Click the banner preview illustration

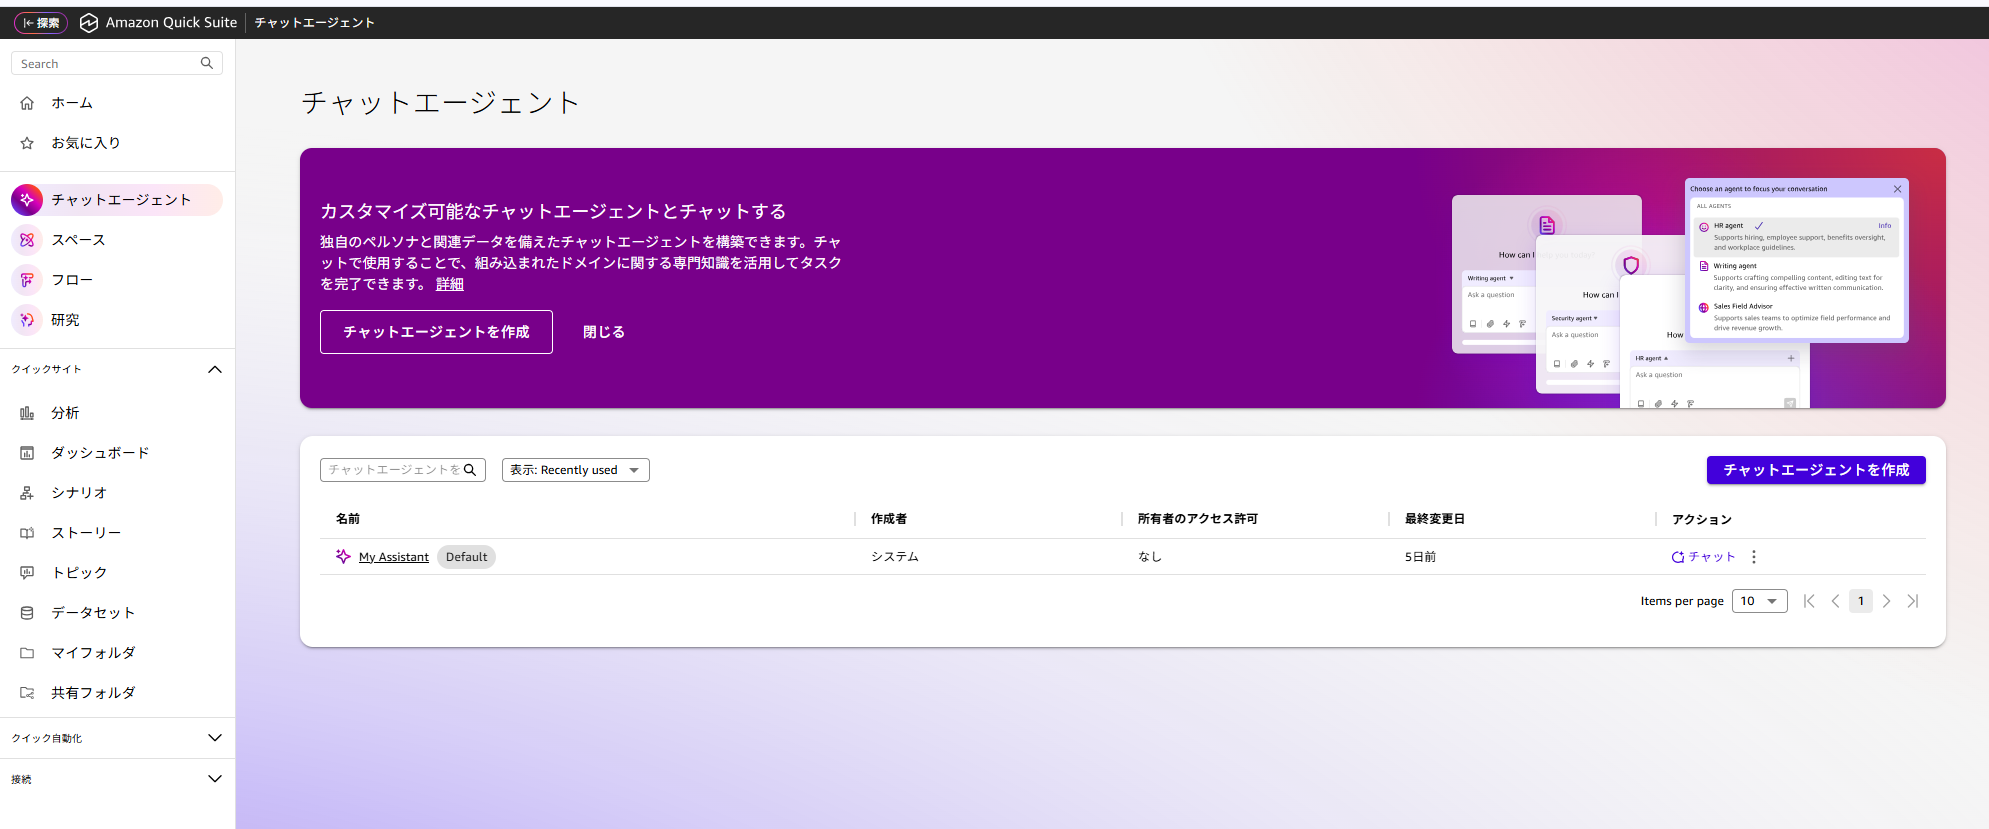coord(1680,293)
